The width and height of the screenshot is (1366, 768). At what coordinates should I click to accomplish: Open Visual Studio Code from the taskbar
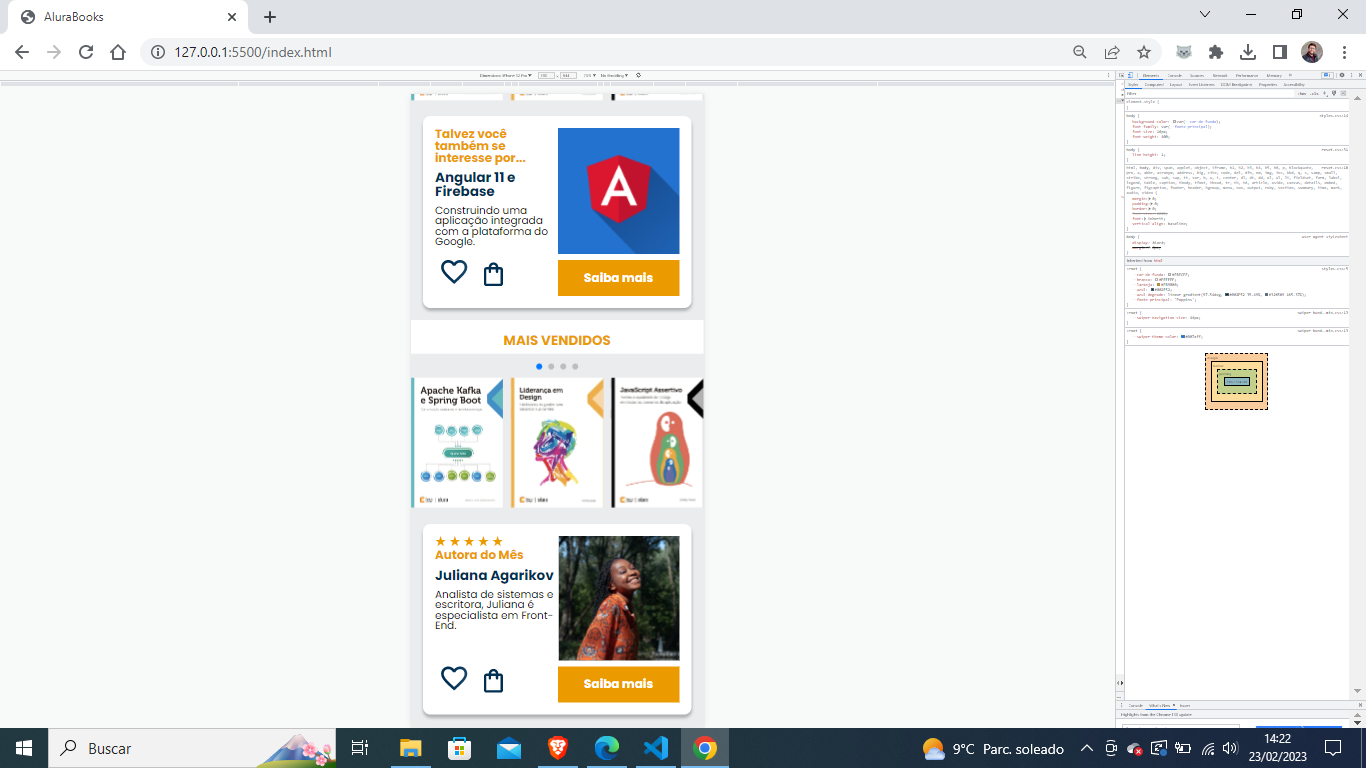[656, 748]
